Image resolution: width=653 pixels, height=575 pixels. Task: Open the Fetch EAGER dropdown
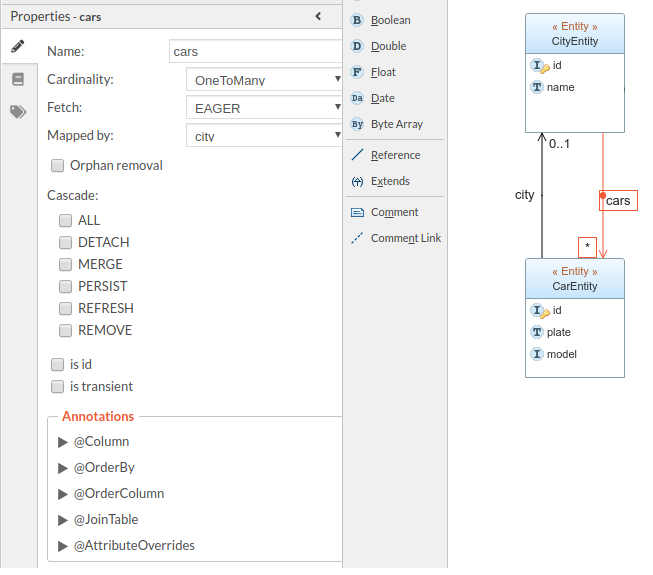click(x=264, y=107)
